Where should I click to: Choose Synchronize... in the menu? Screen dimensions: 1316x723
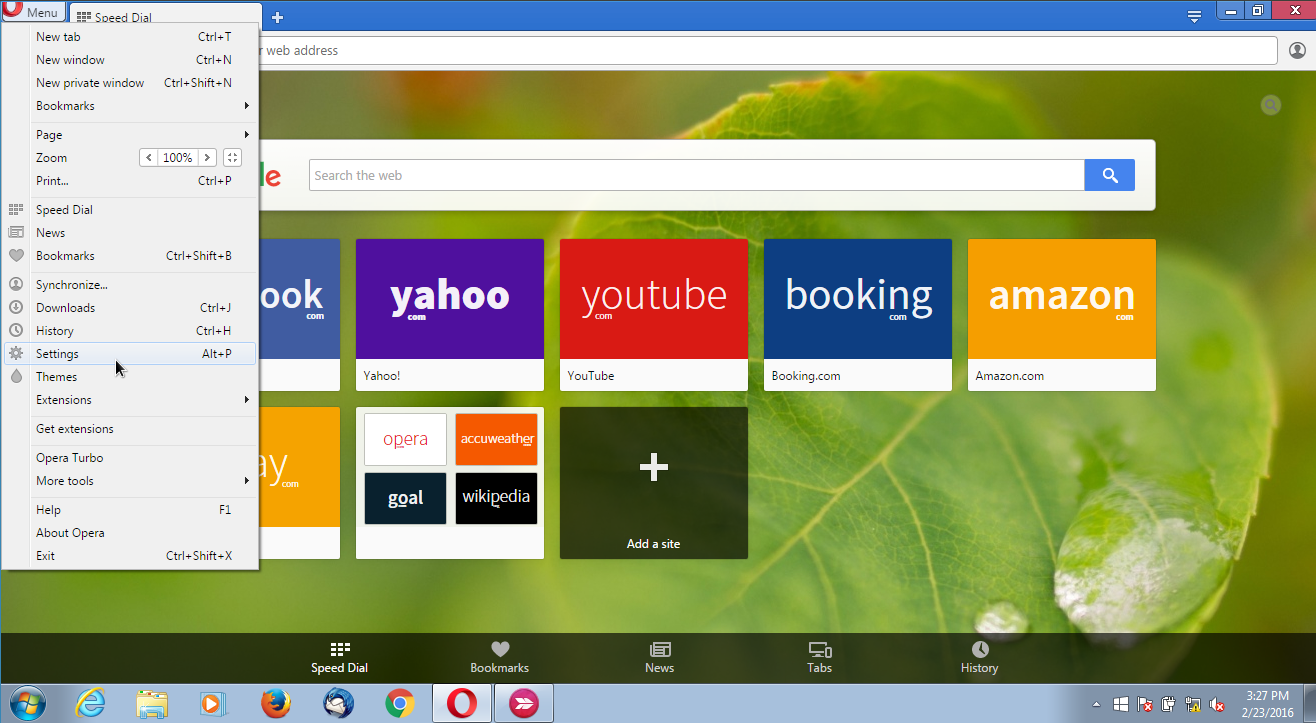coord(130,285)
